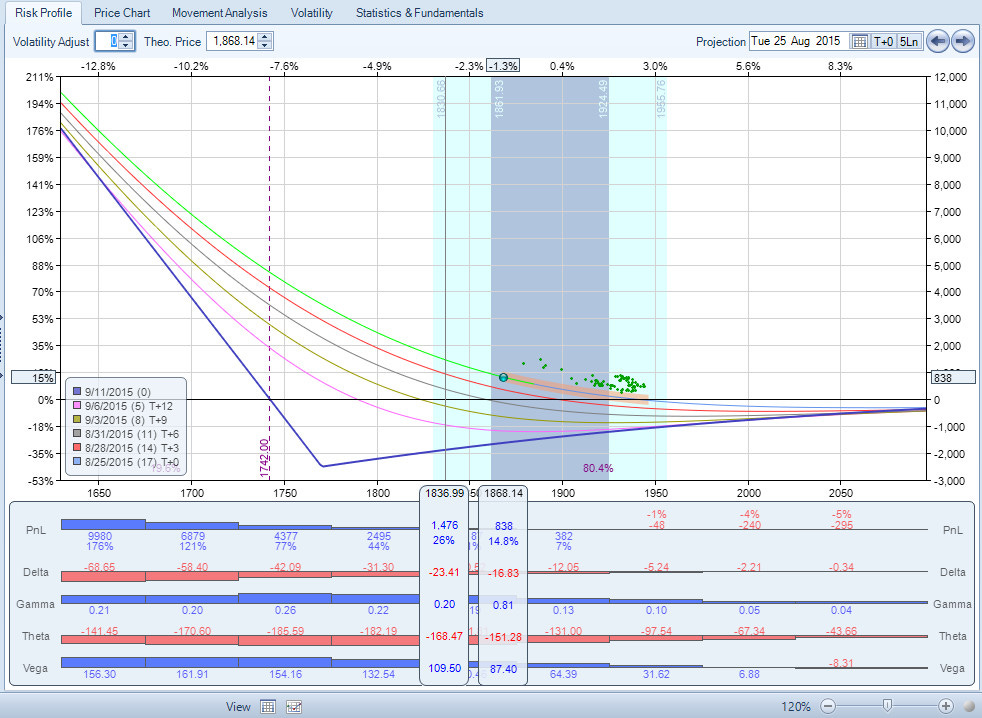Select the 9/3/2015 T+9 legend swatch

[77, 420]
